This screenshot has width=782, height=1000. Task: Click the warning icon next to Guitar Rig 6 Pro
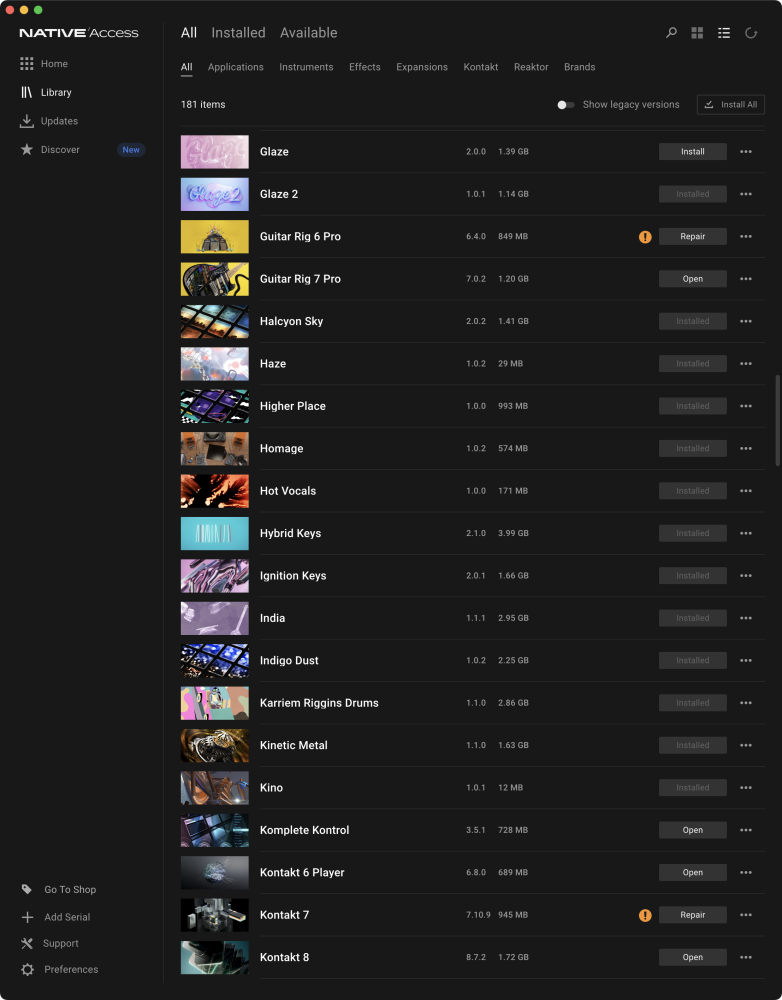coord(645,237)
